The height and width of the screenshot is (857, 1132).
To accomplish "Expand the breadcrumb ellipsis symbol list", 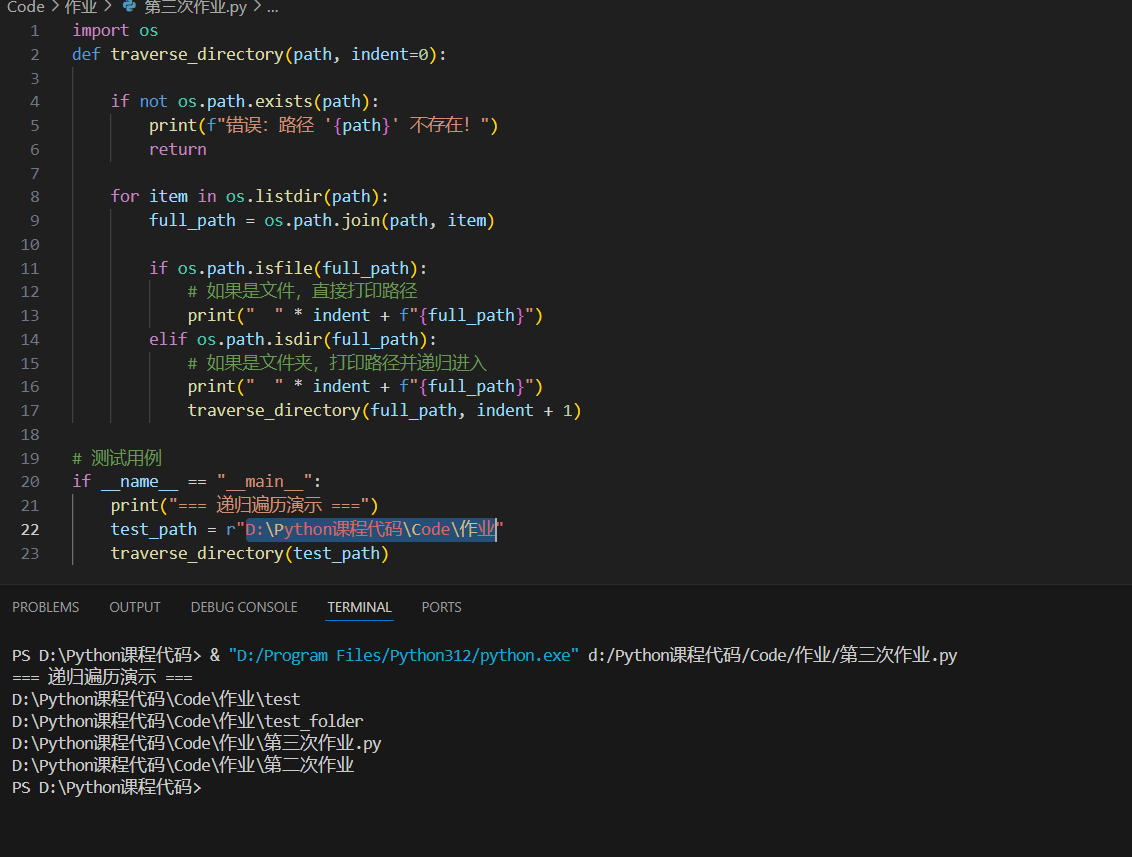I will point(272,7).
